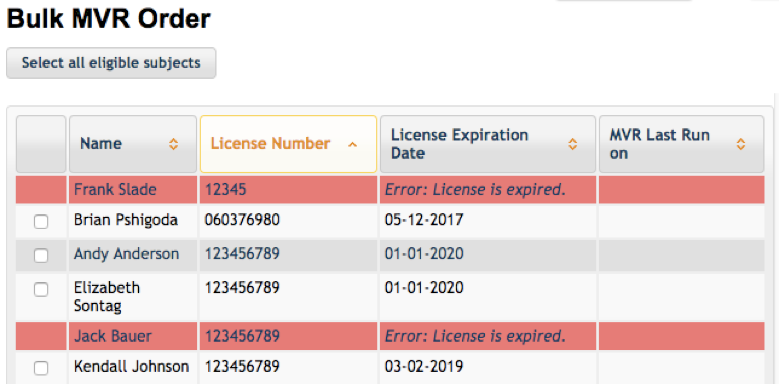Viewport: 779px width, 384px height.
Task: Click the Frank Slade name cell
Action: click(133, 190)
